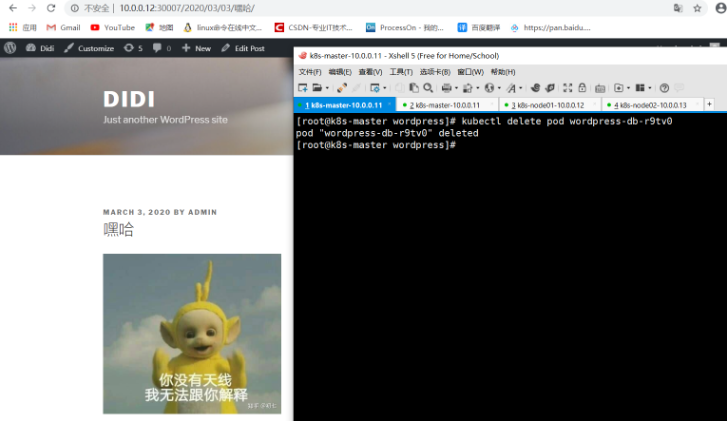Open the 地图 maps bookmark

[159, 27]
